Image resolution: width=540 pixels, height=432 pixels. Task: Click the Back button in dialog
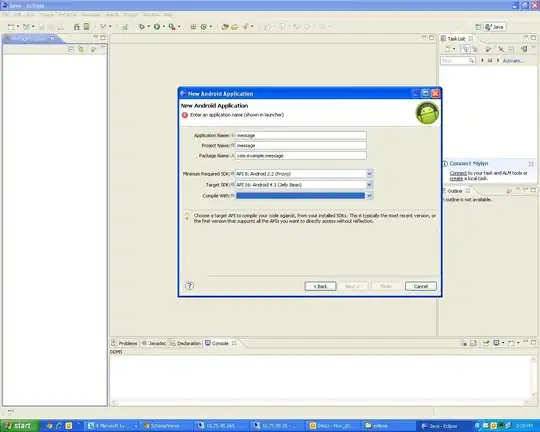point(320,286)
